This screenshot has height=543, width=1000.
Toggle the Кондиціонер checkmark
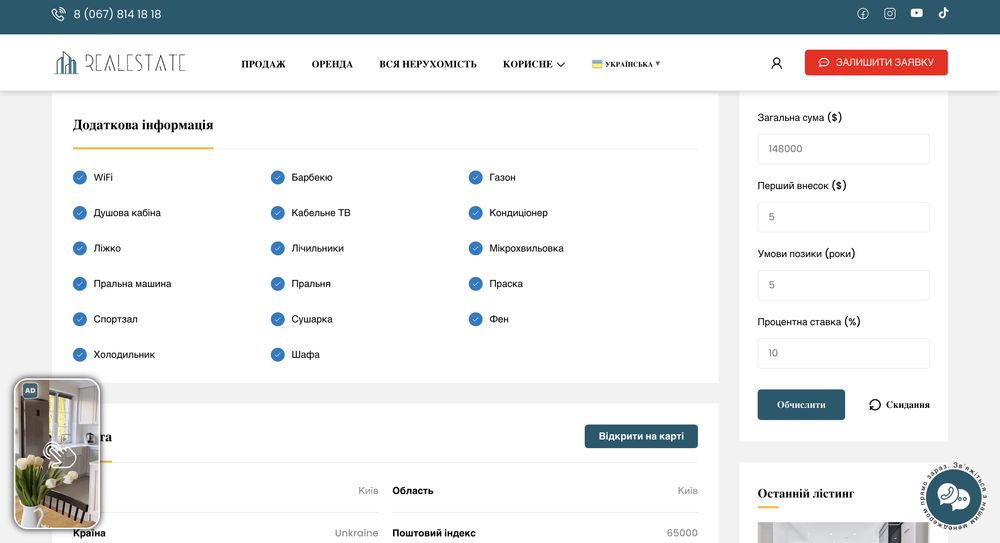476,213
